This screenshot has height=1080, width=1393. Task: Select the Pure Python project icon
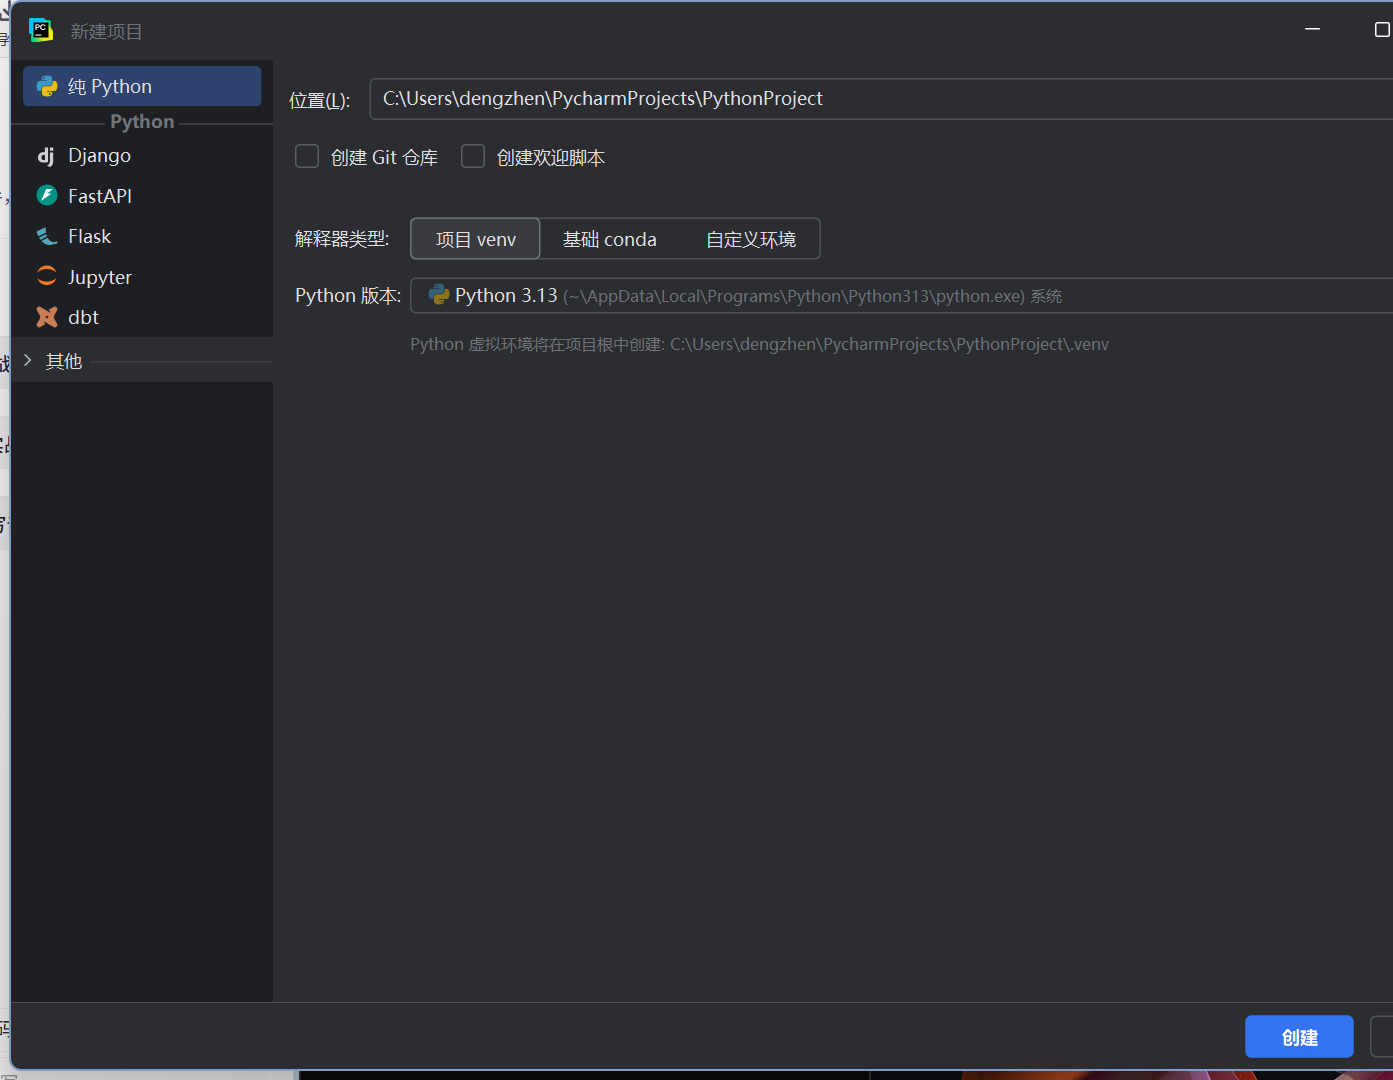(x=47, y=86)
